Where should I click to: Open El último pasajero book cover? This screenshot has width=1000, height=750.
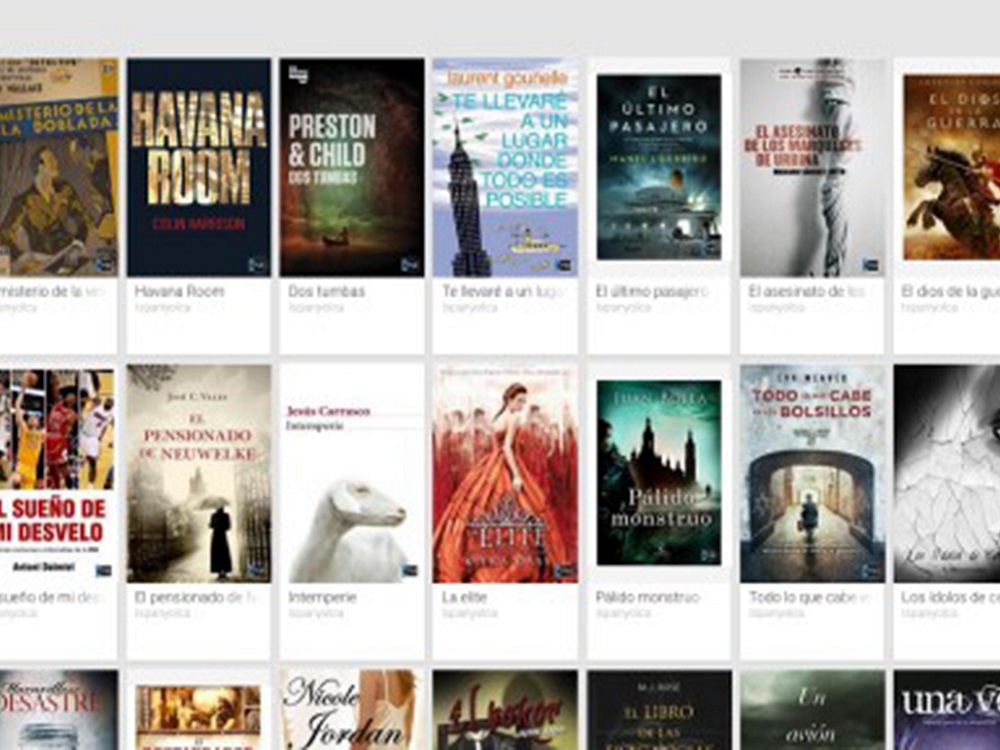click(659, 167)
